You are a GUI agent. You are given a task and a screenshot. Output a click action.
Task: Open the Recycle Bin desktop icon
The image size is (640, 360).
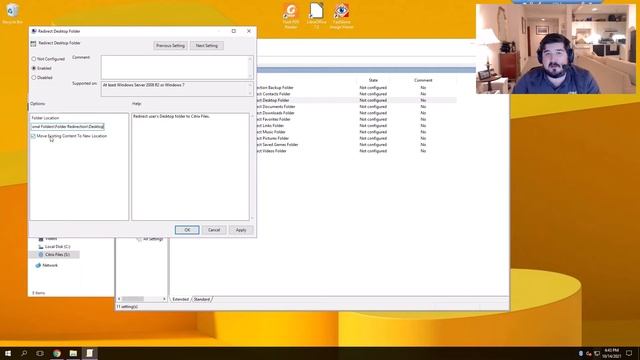click(x=12, y=13)
